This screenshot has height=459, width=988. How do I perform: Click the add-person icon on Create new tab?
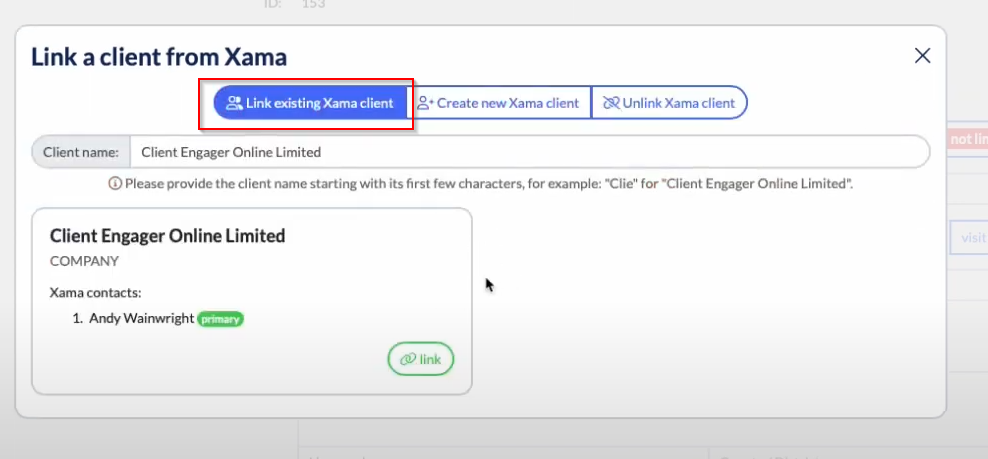[426, 103]
